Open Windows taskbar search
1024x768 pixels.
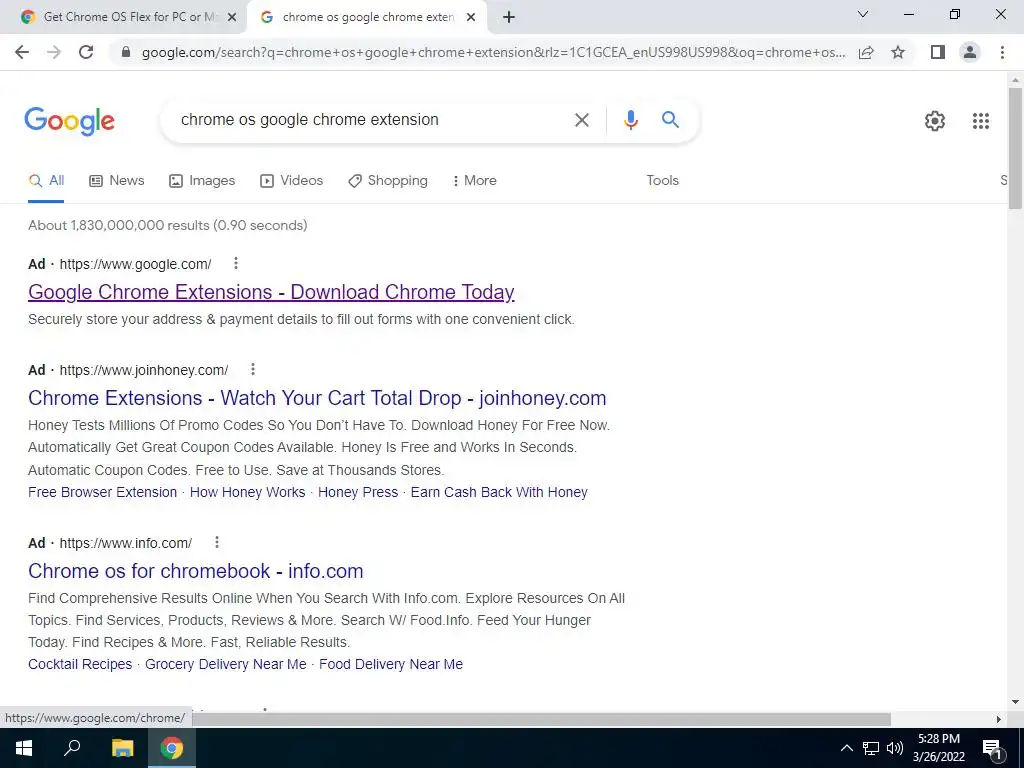pos(72,748)
